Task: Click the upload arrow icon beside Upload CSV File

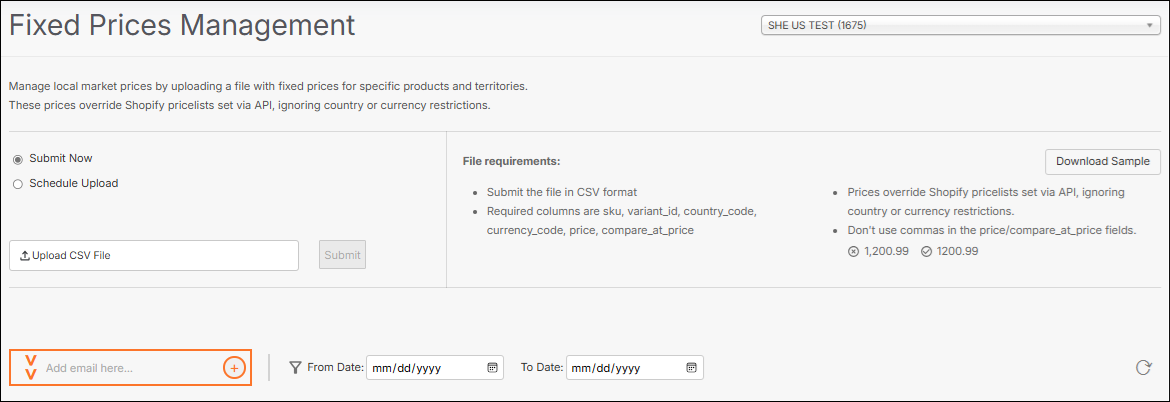Action: point(25,255)
